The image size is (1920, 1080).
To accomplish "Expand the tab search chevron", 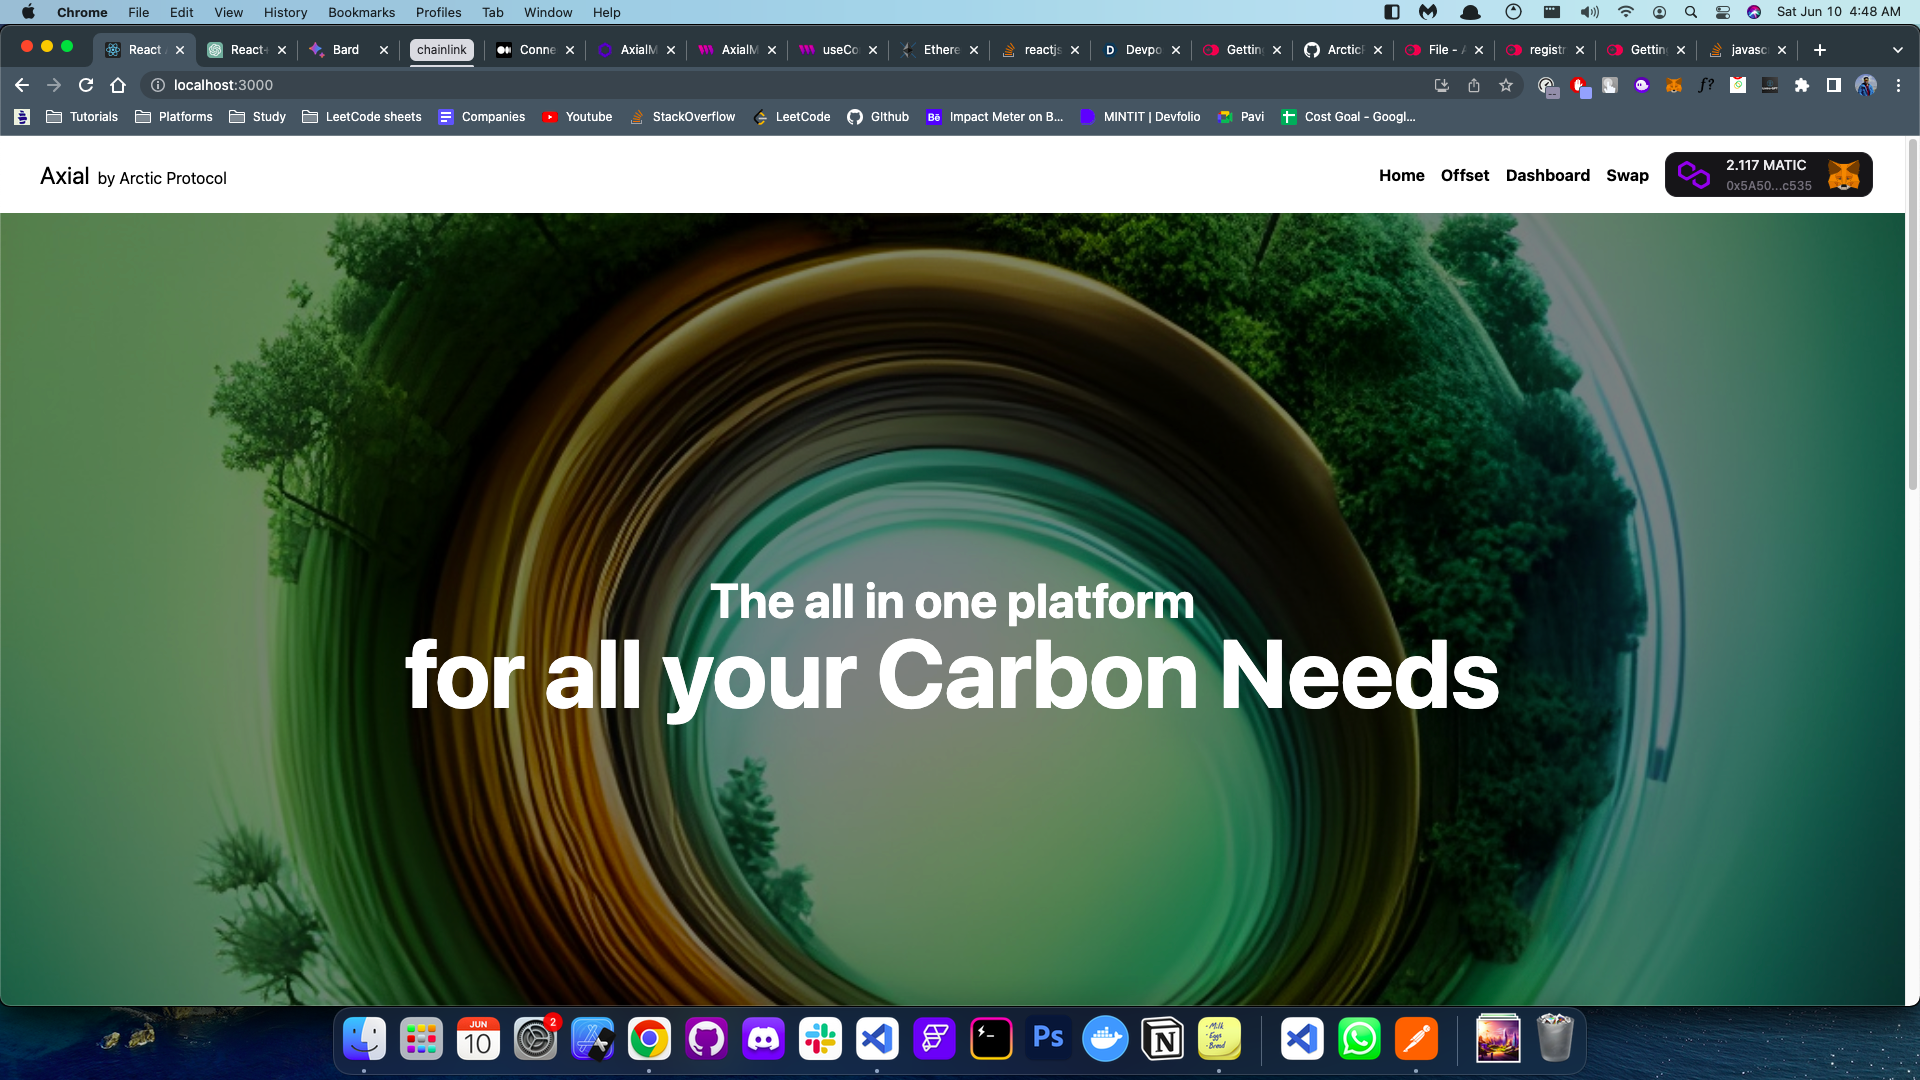I will [1897, 50].
